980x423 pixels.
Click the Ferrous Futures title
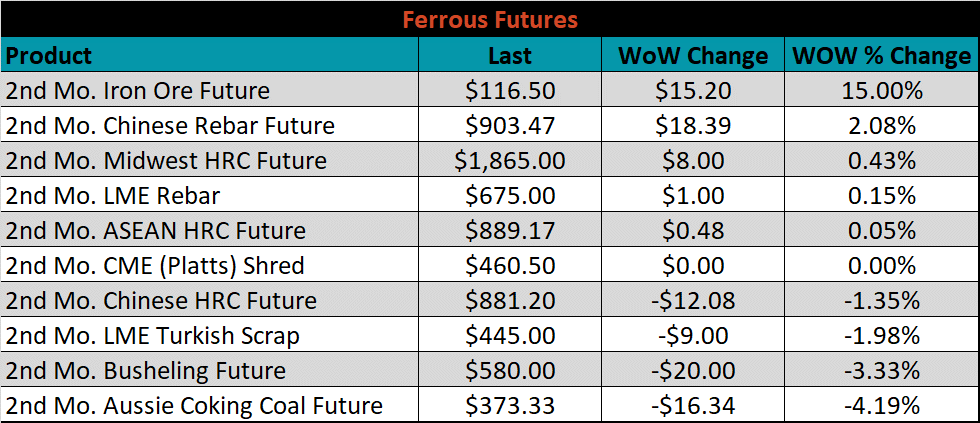pos(490,20)
